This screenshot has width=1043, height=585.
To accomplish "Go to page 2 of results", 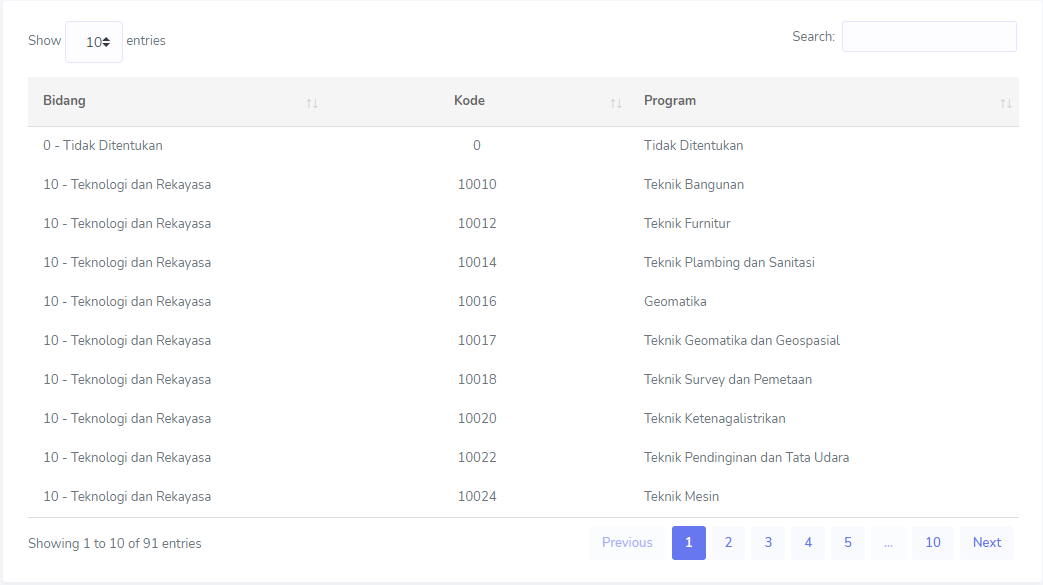I will point(728,542).
